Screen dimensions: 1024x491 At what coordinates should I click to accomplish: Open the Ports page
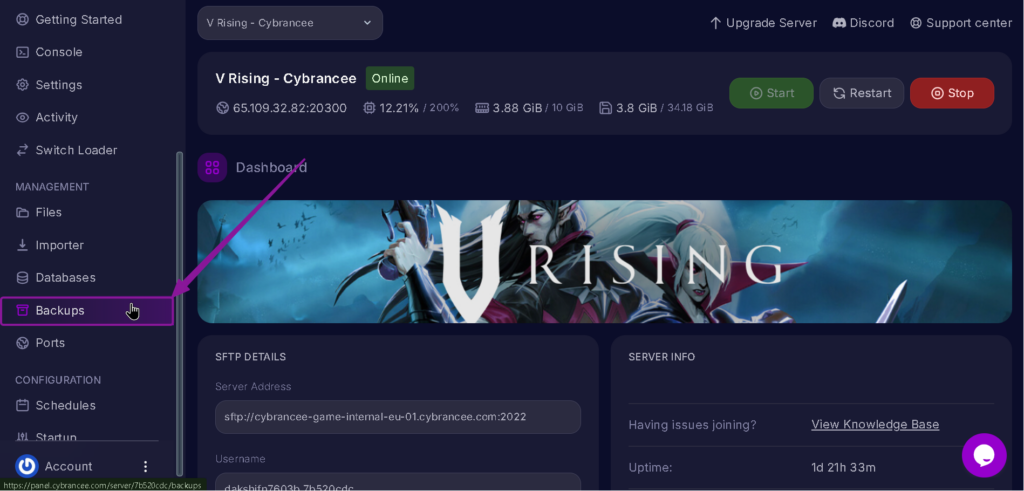[50, 343]
